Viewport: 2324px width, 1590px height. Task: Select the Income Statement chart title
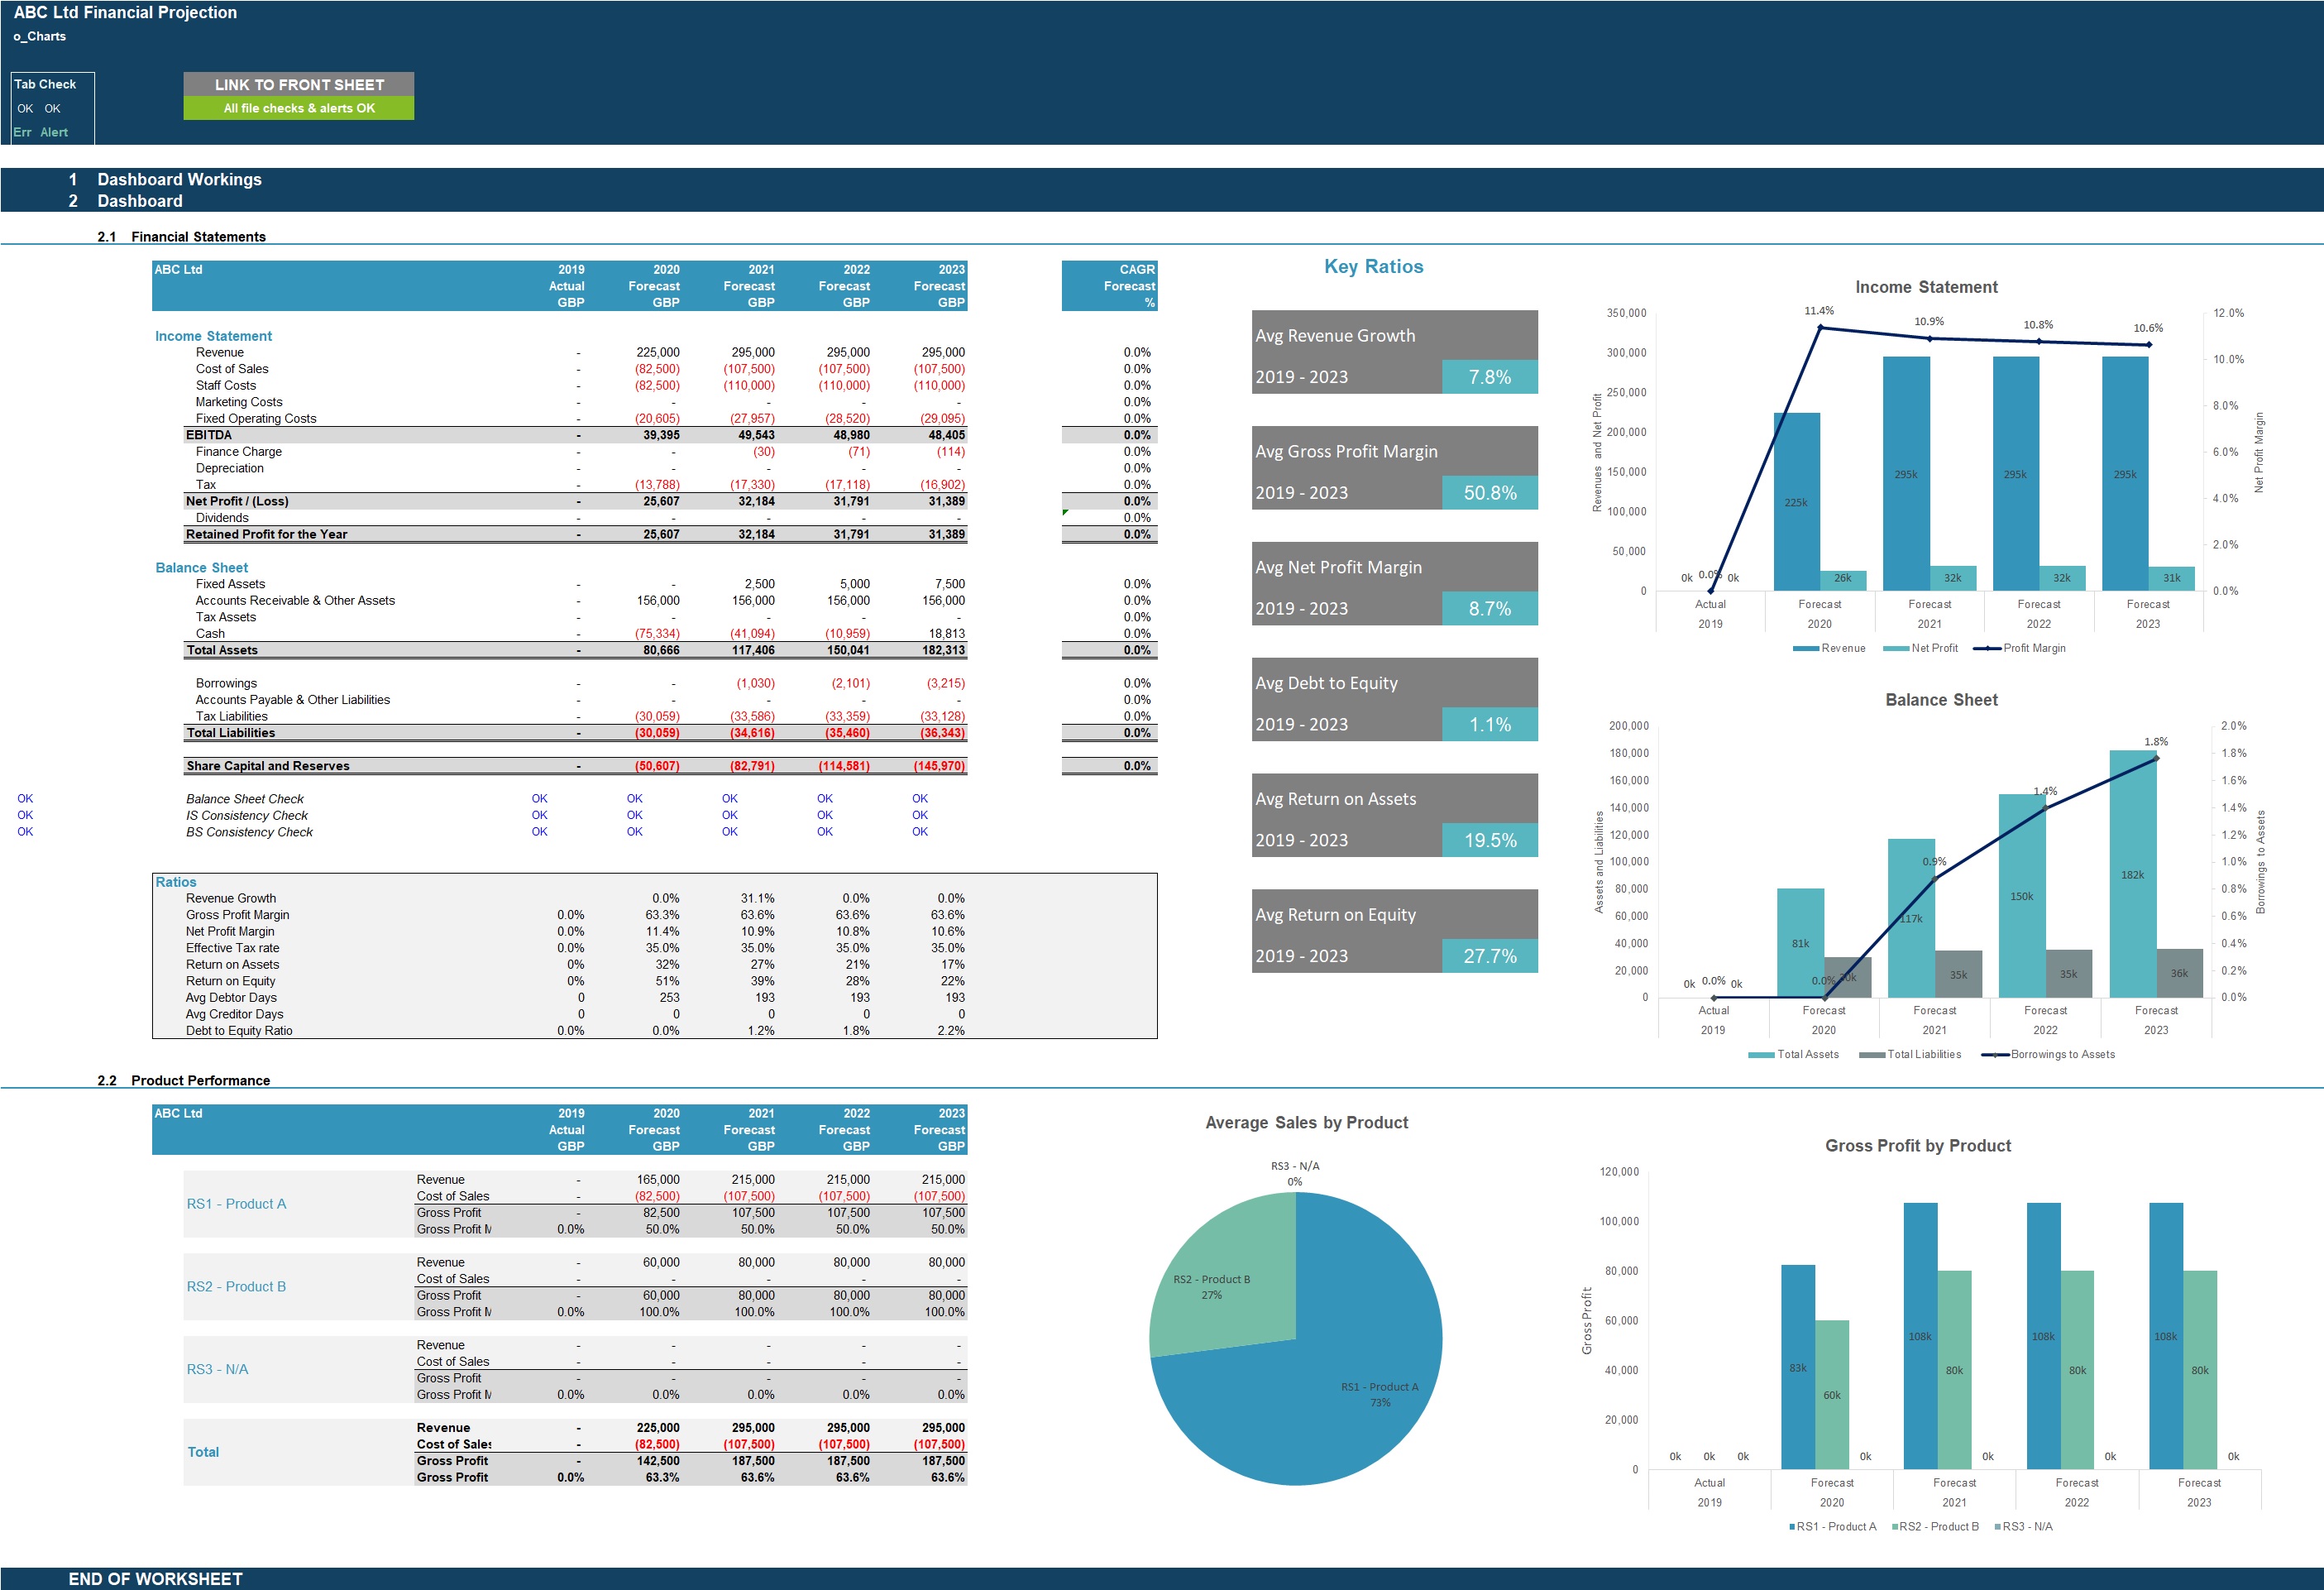[x=1925, y=287]
